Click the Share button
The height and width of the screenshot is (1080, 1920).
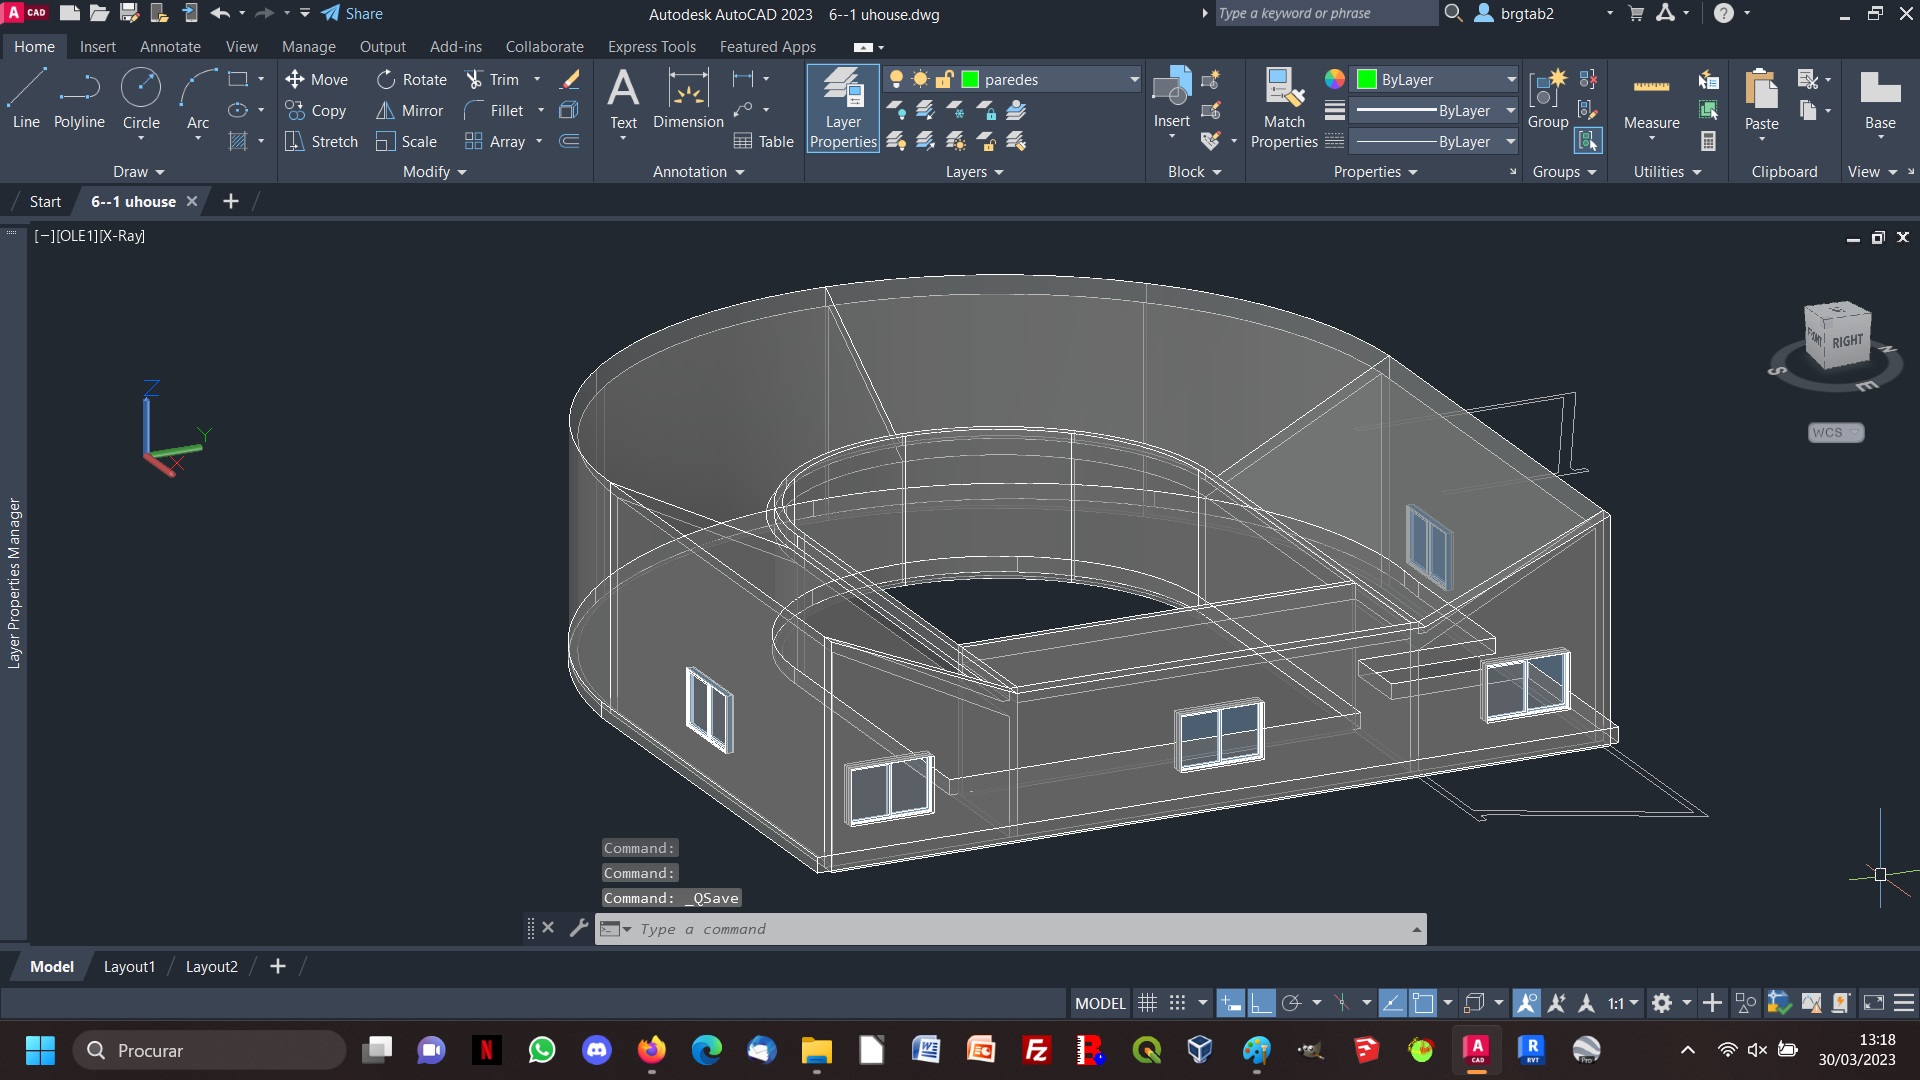pos(352,13)
